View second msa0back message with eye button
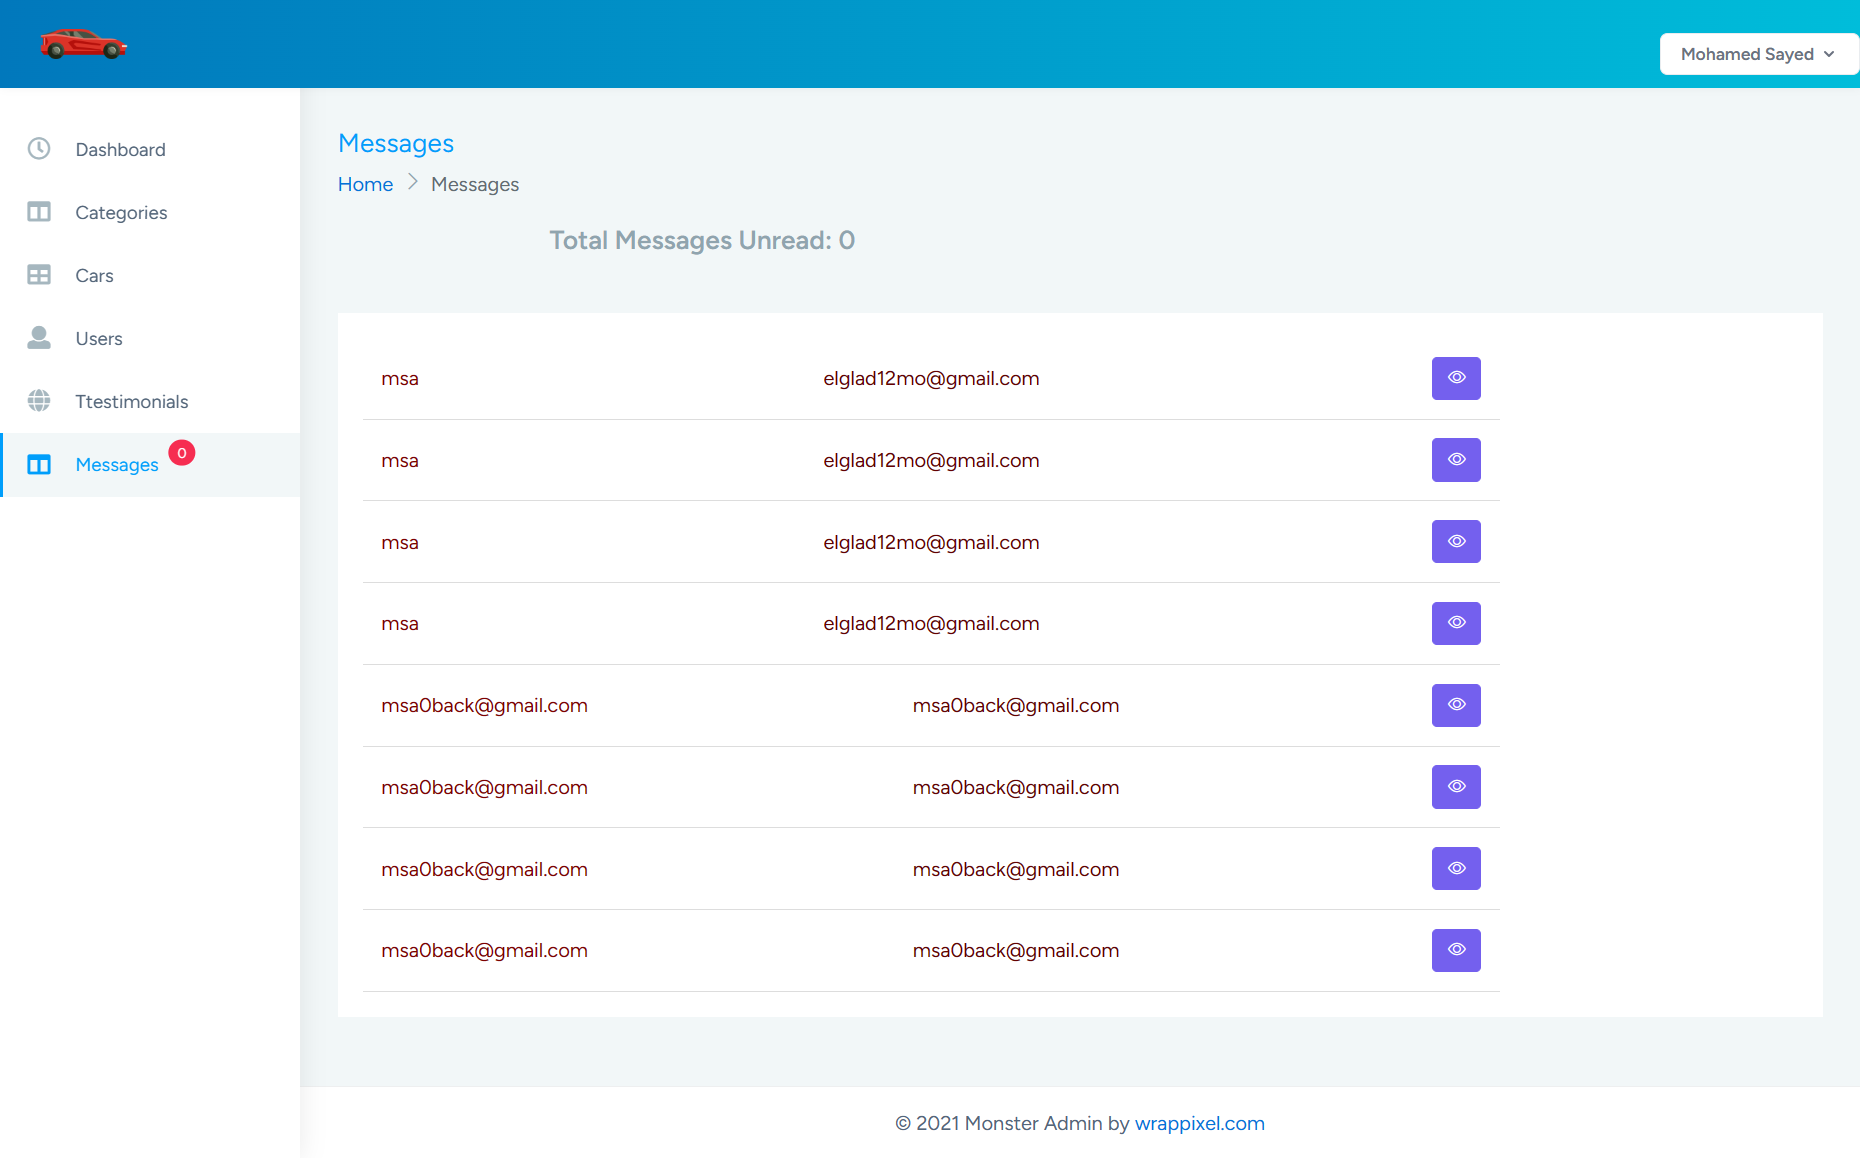 1456,787
